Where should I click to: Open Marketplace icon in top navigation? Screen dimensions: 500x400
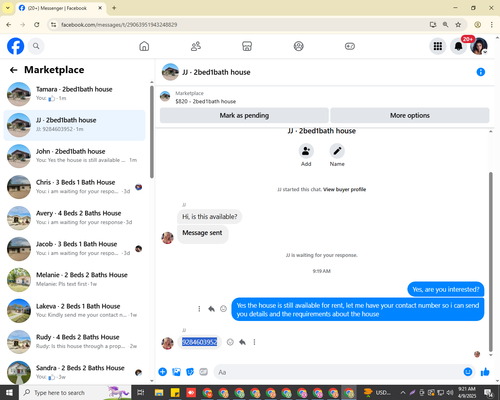(247, 46)
